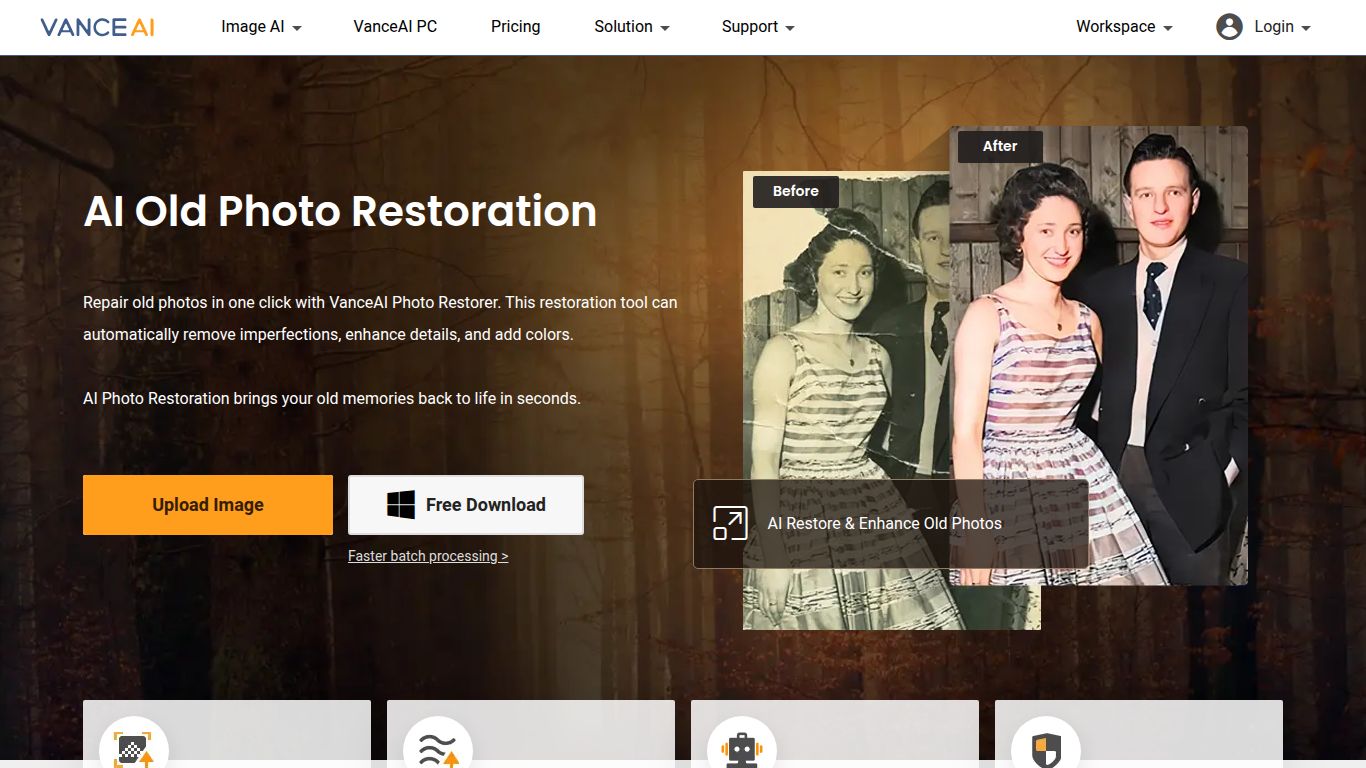Image resolution: width=1366 pixels, height=768 pixels.
Task: Open the Faster batch processing link
Action: click(x=428, y=556)
